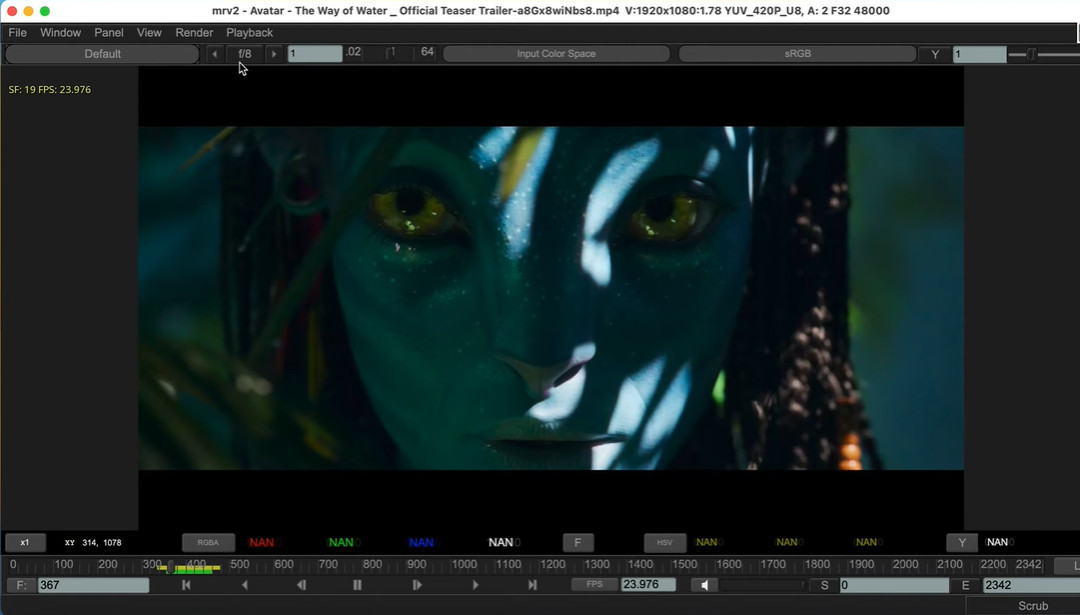Click the current frame field showing 367
This screenshot has width=1080, height=615.
[93, 585]
